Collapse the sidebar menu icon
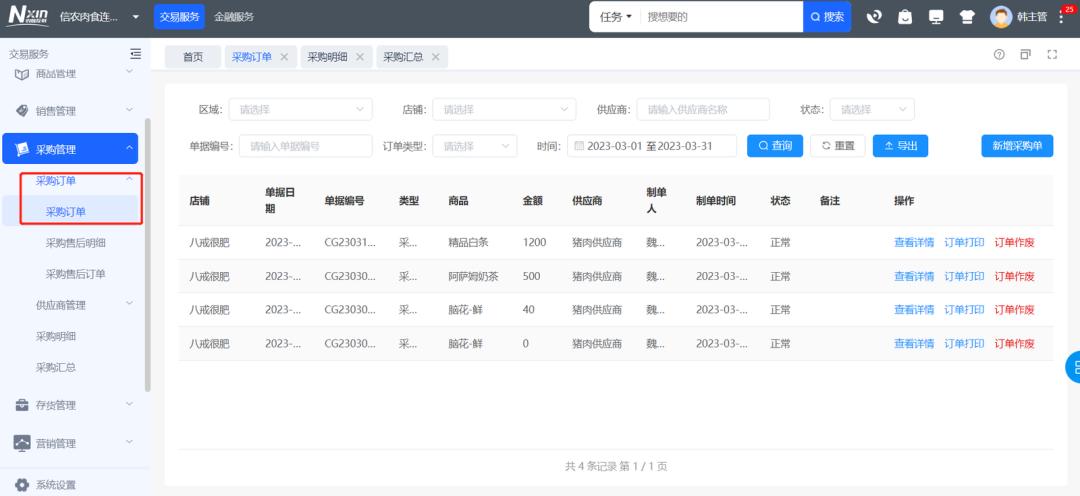The width and height of the screenshot is (1080, 496). pyautogui.click(x=136, y=54)
